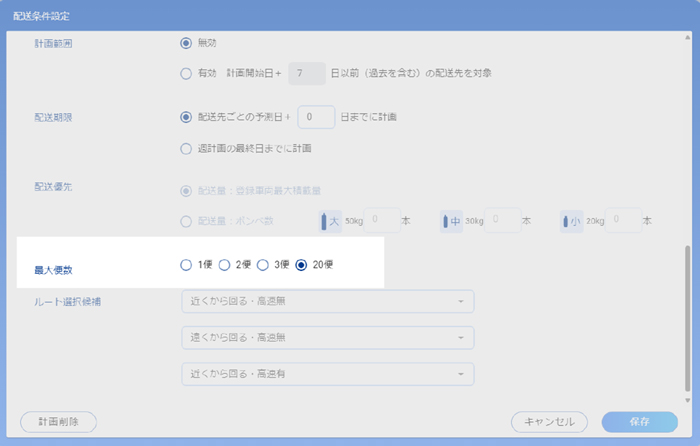Click the 小 20kg cylinder count field
Viewport: 700px width, 446px height.
623,220
